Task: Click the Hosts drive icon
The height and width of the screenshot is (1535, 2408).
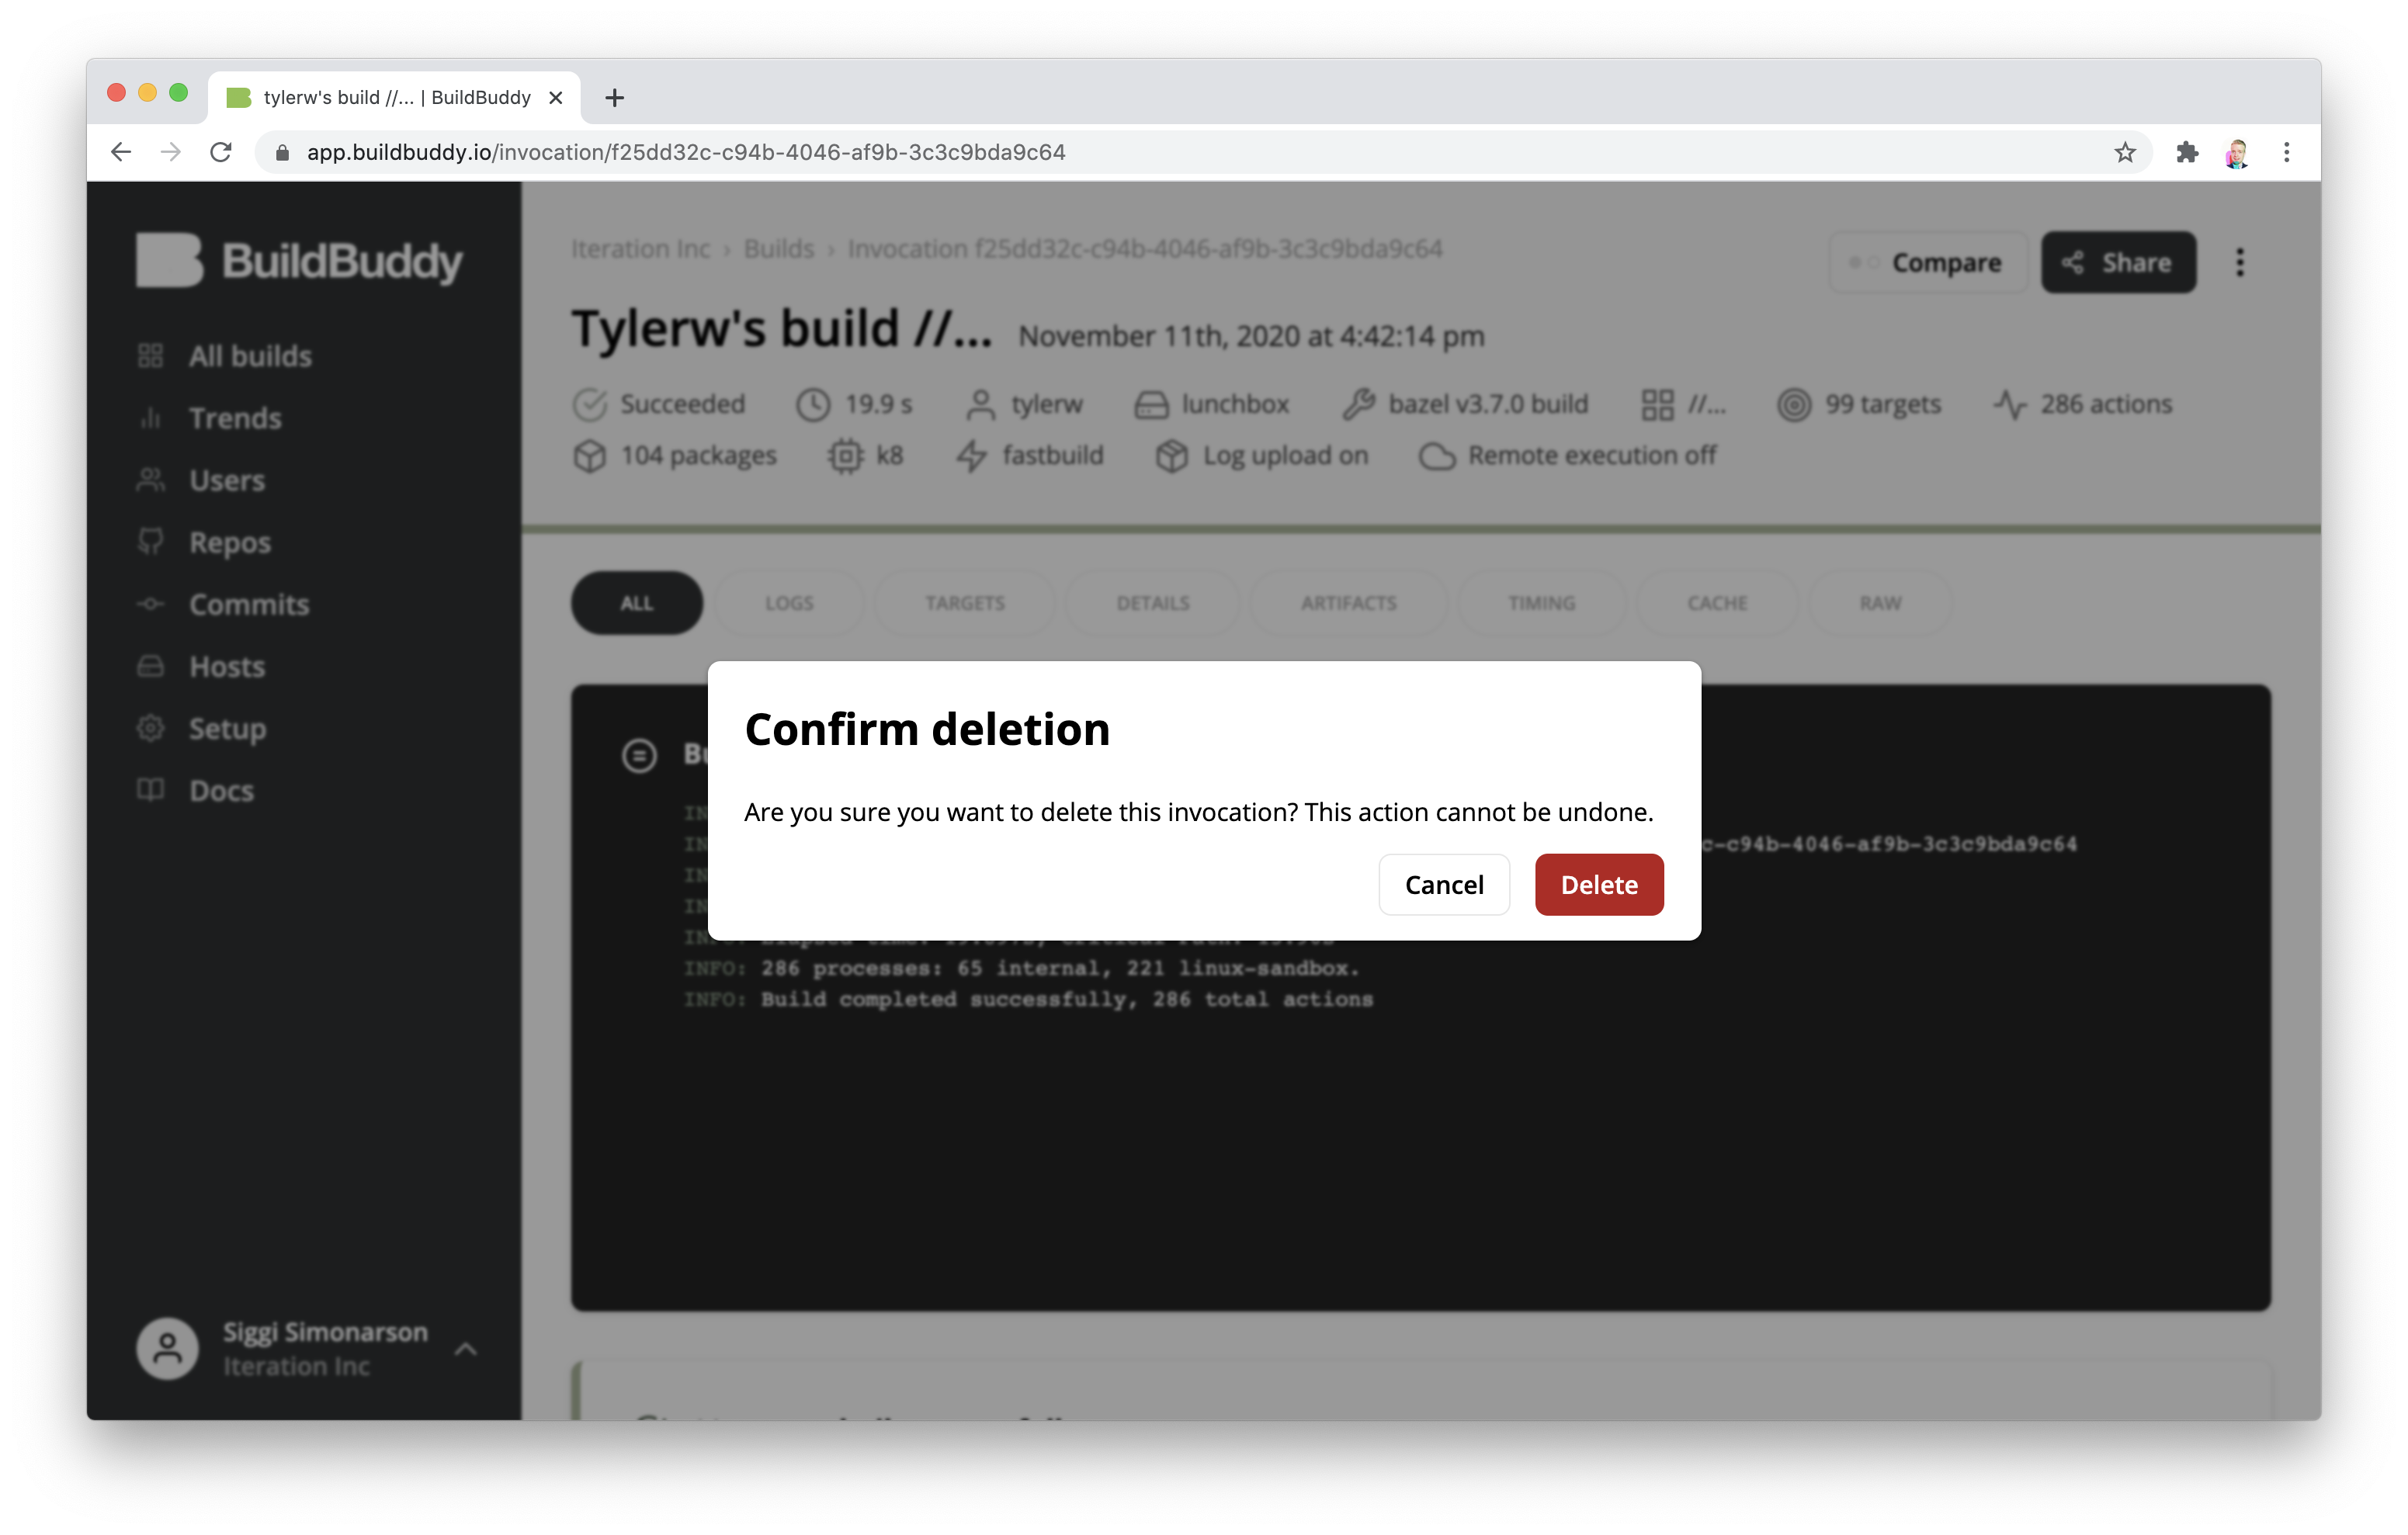Action: coord(150,665)
